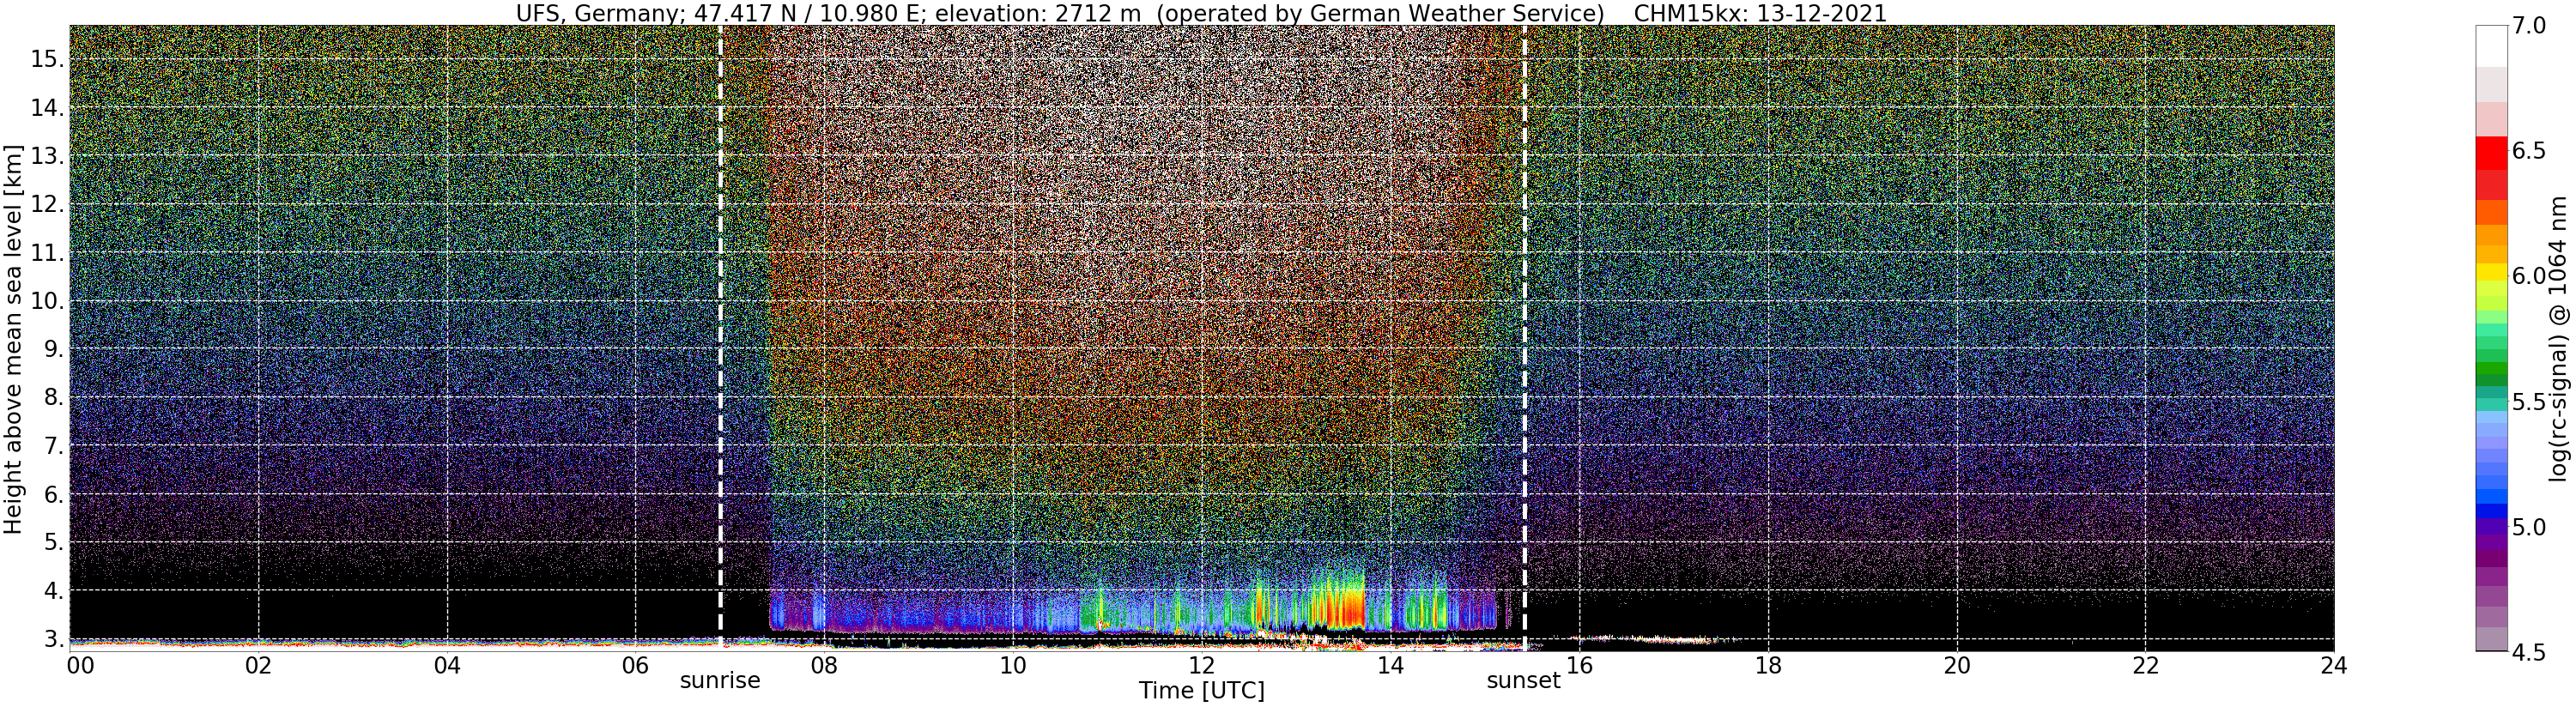The image size is (2576, 707).
Task: Click the date CHM15kx: 13-12-2021 in the title
Action: click(x=1761, y=13)
